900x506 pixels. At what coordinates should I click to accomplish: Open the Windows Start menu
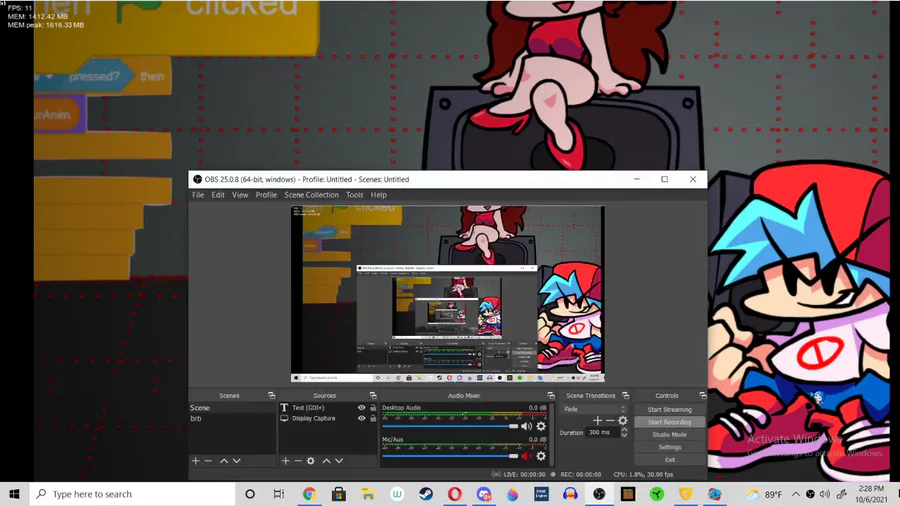click(15, 494)
